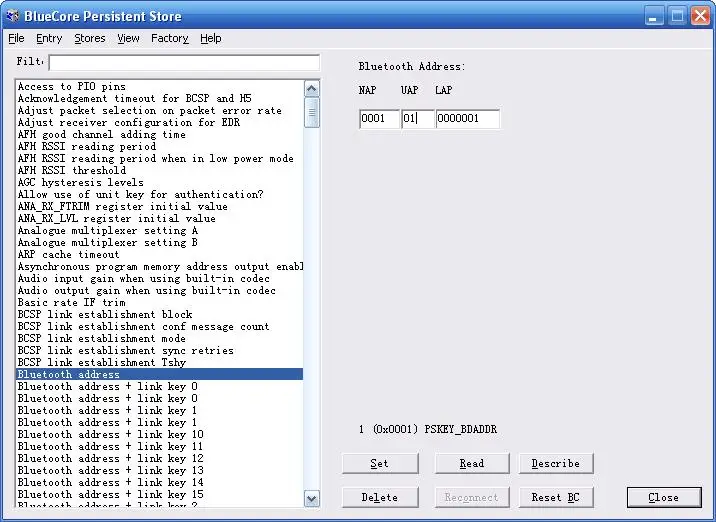Select 'ANA_RX_LVL register initial value'
Viewport: 716px width, 522px height.
159,218
